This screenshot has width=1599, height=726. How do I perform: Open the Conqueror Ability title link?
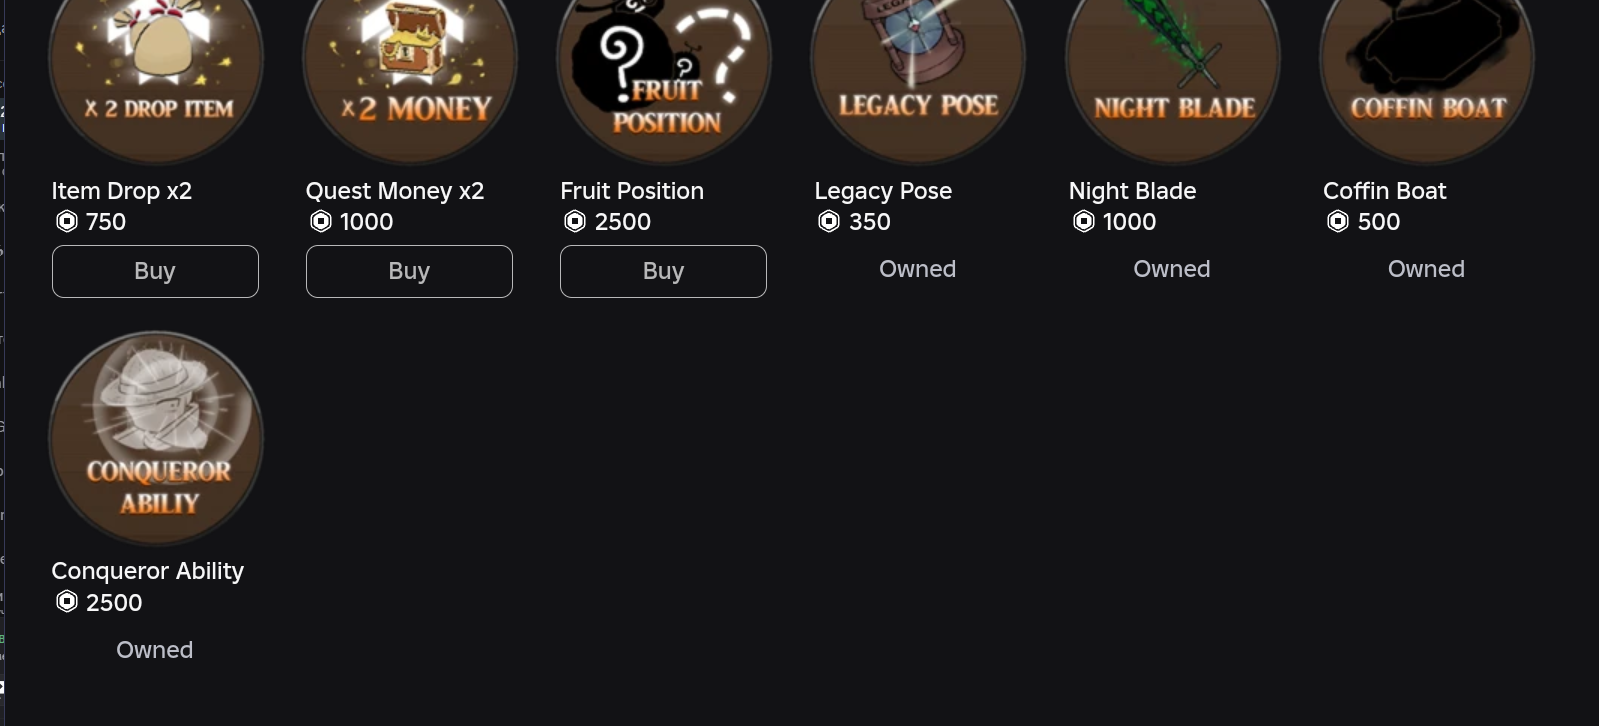147,571
